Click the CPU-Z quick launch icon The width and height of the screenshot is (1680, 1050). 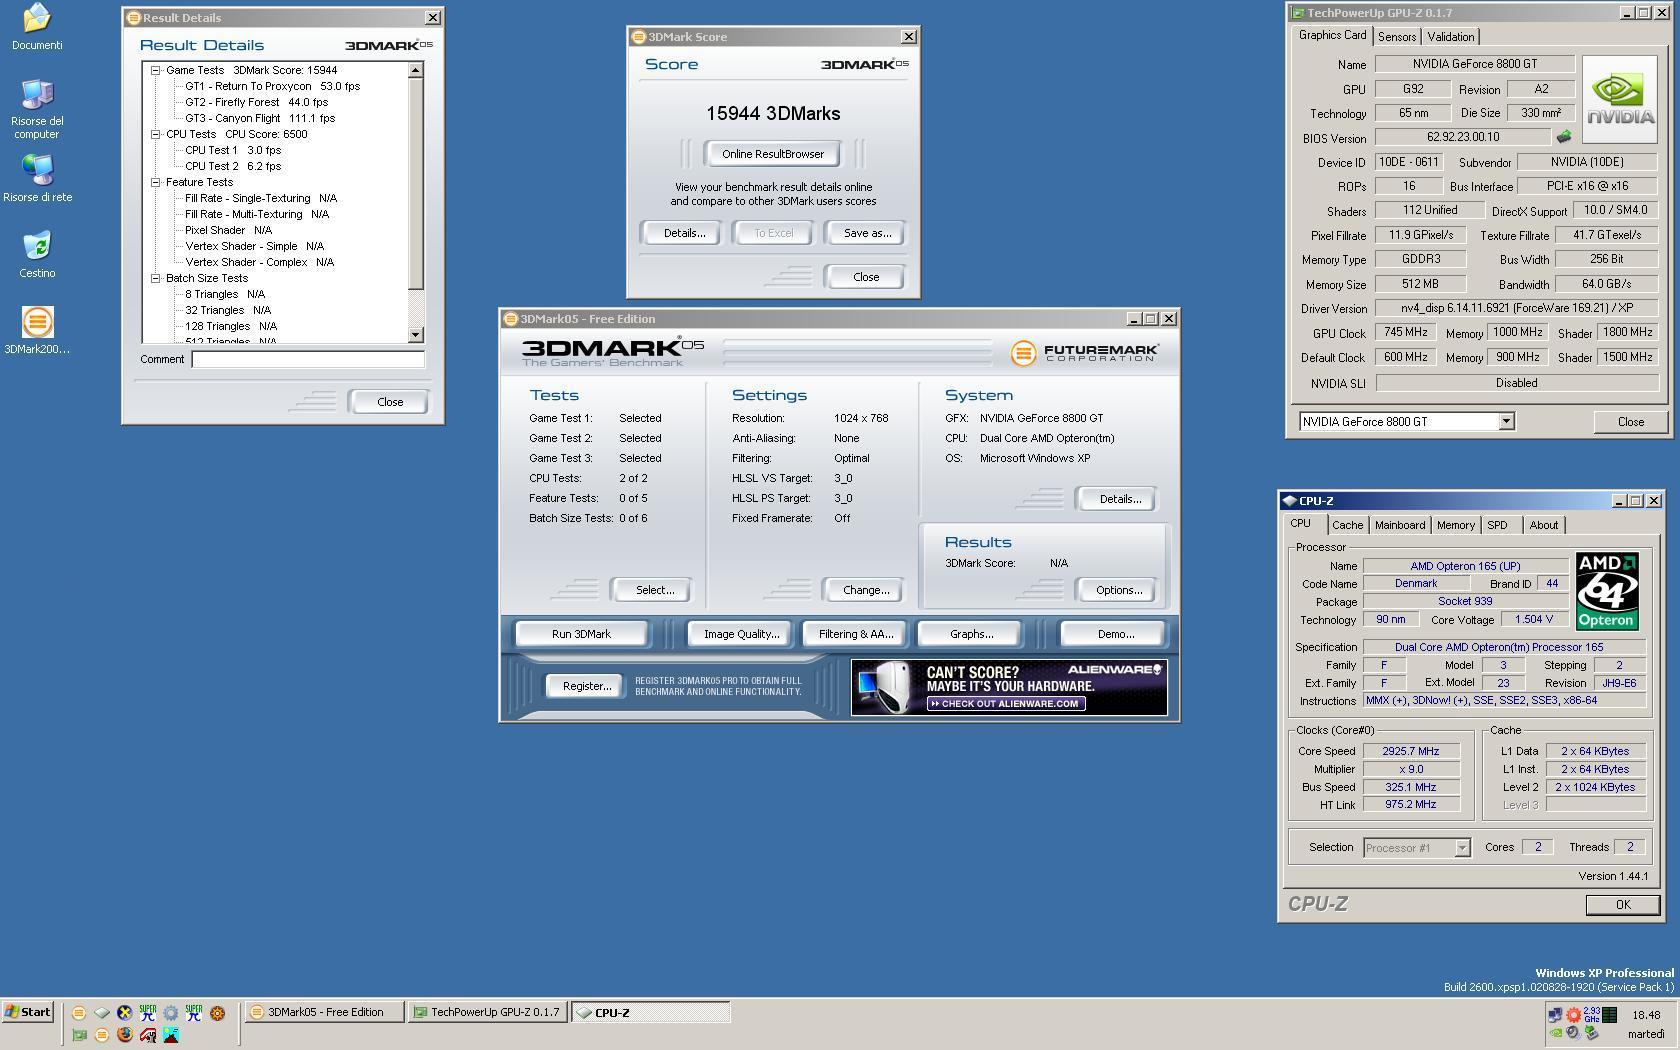(x=101, y=1013)
